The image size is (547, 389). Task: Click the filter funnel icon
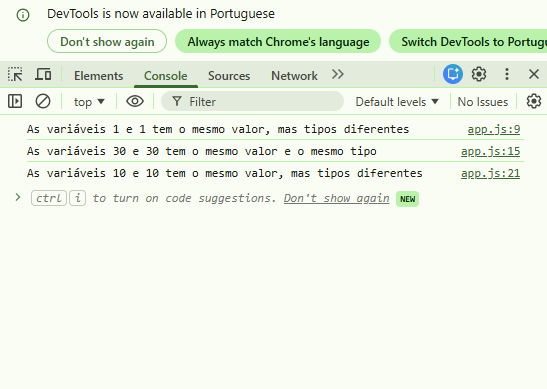[x=177, y=102]
